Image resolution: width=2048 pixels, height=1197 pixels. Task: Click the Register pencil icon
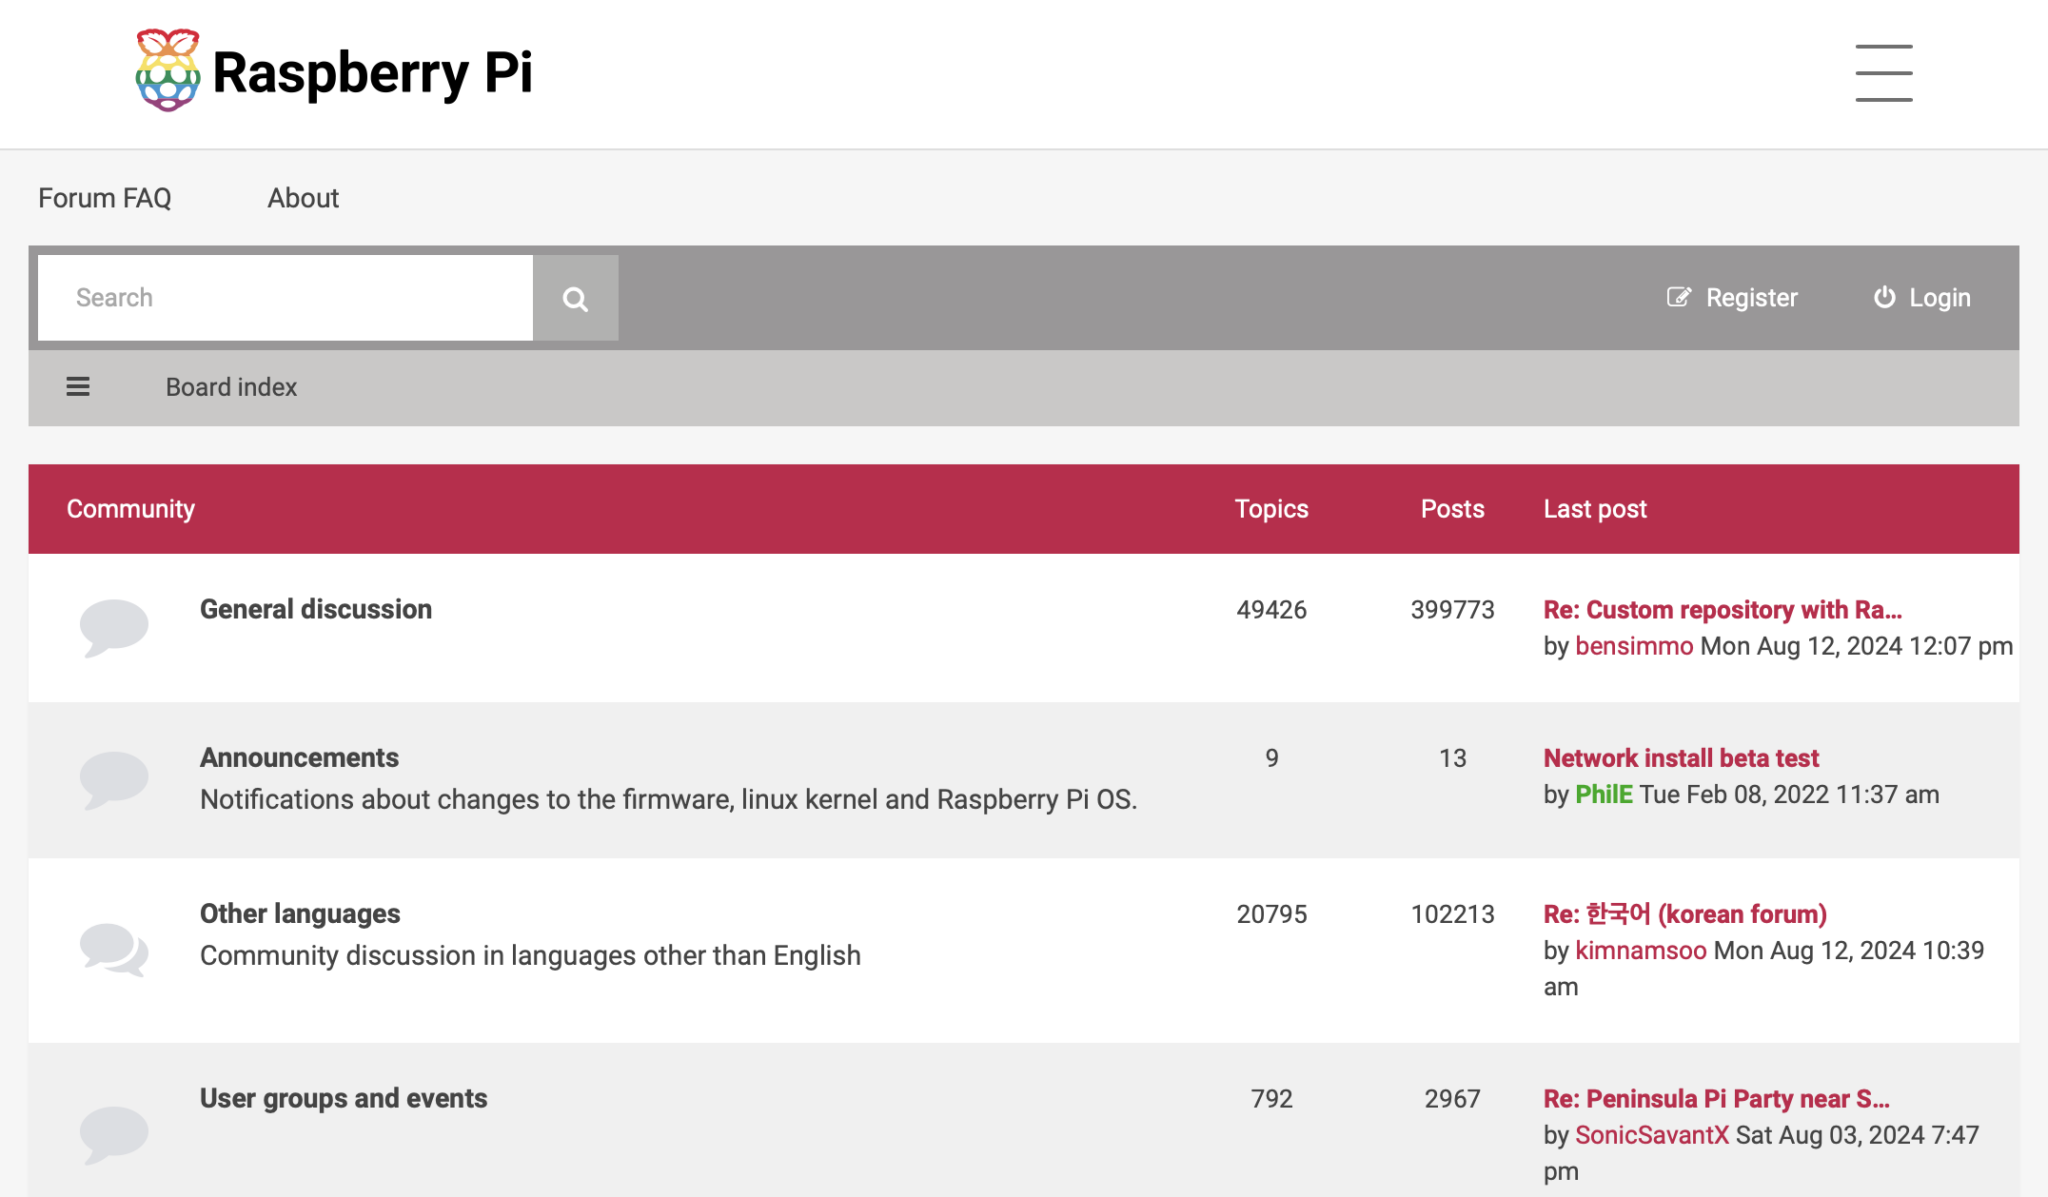point(1678,297)
